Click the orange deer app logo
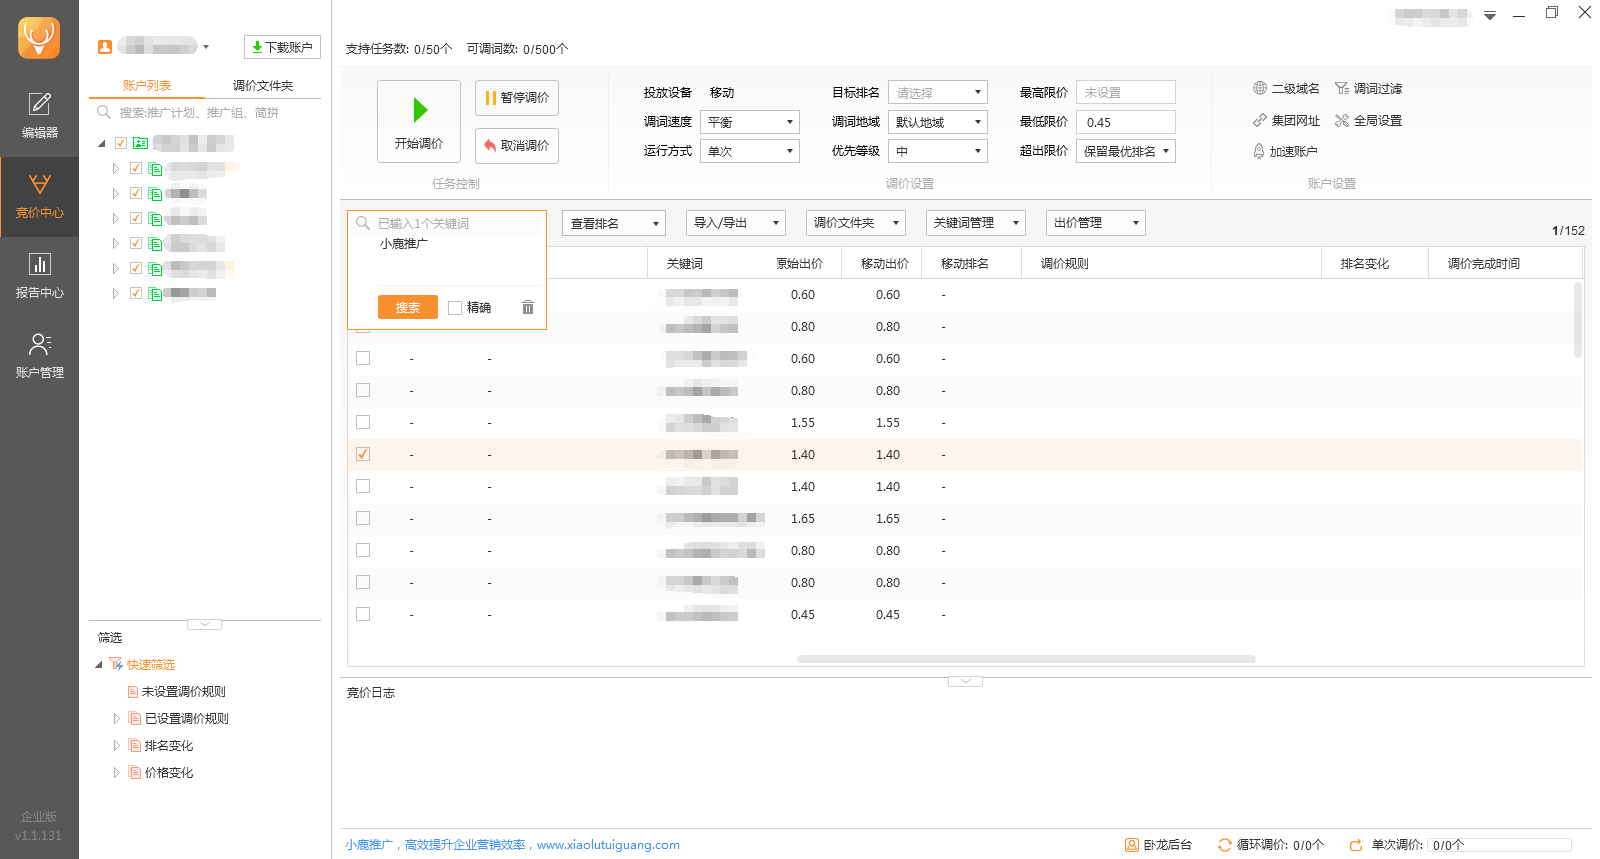 point(39,38)
